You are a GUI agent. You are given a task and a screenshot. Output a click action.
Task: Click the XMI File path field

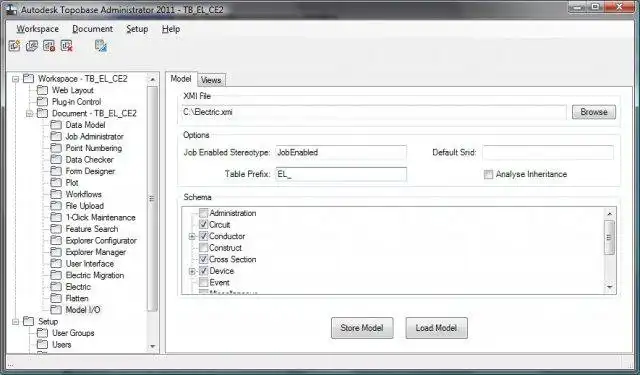(374, 112)
